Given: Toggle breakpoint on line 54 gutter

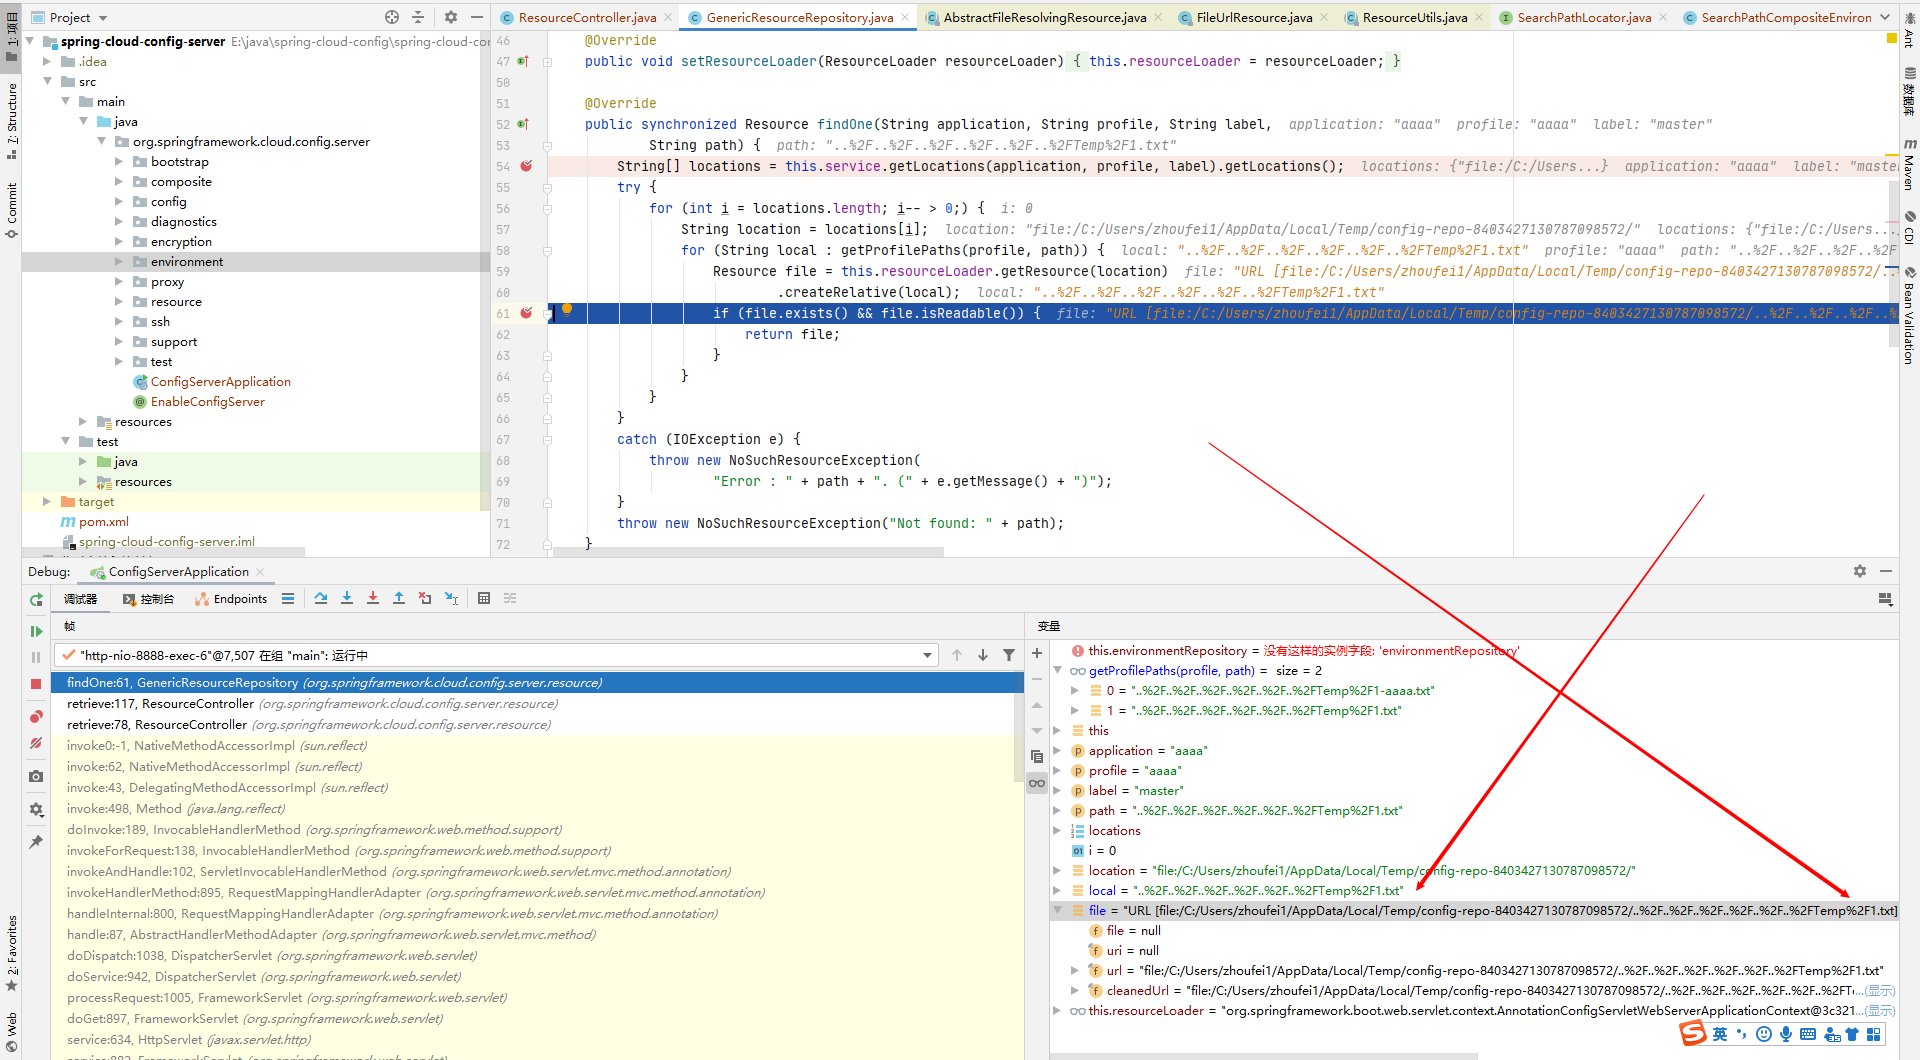Looking at the screenshot, I should tap(526, 166).
